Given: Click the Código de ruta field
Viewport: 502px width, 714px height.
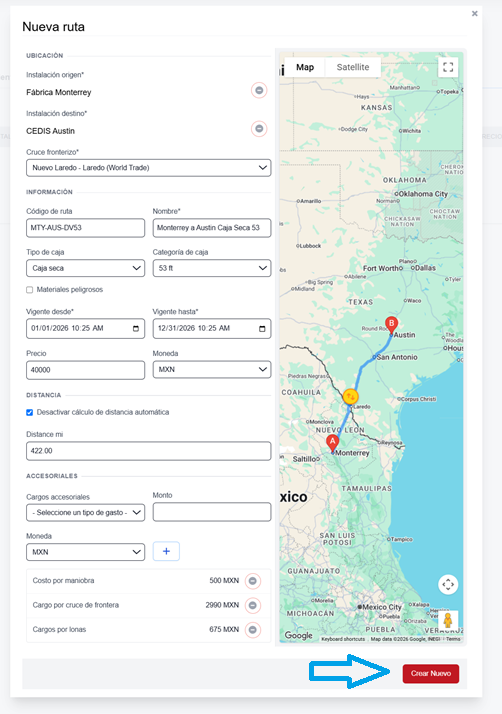Looking at the screenshot, I should point(86,228).
